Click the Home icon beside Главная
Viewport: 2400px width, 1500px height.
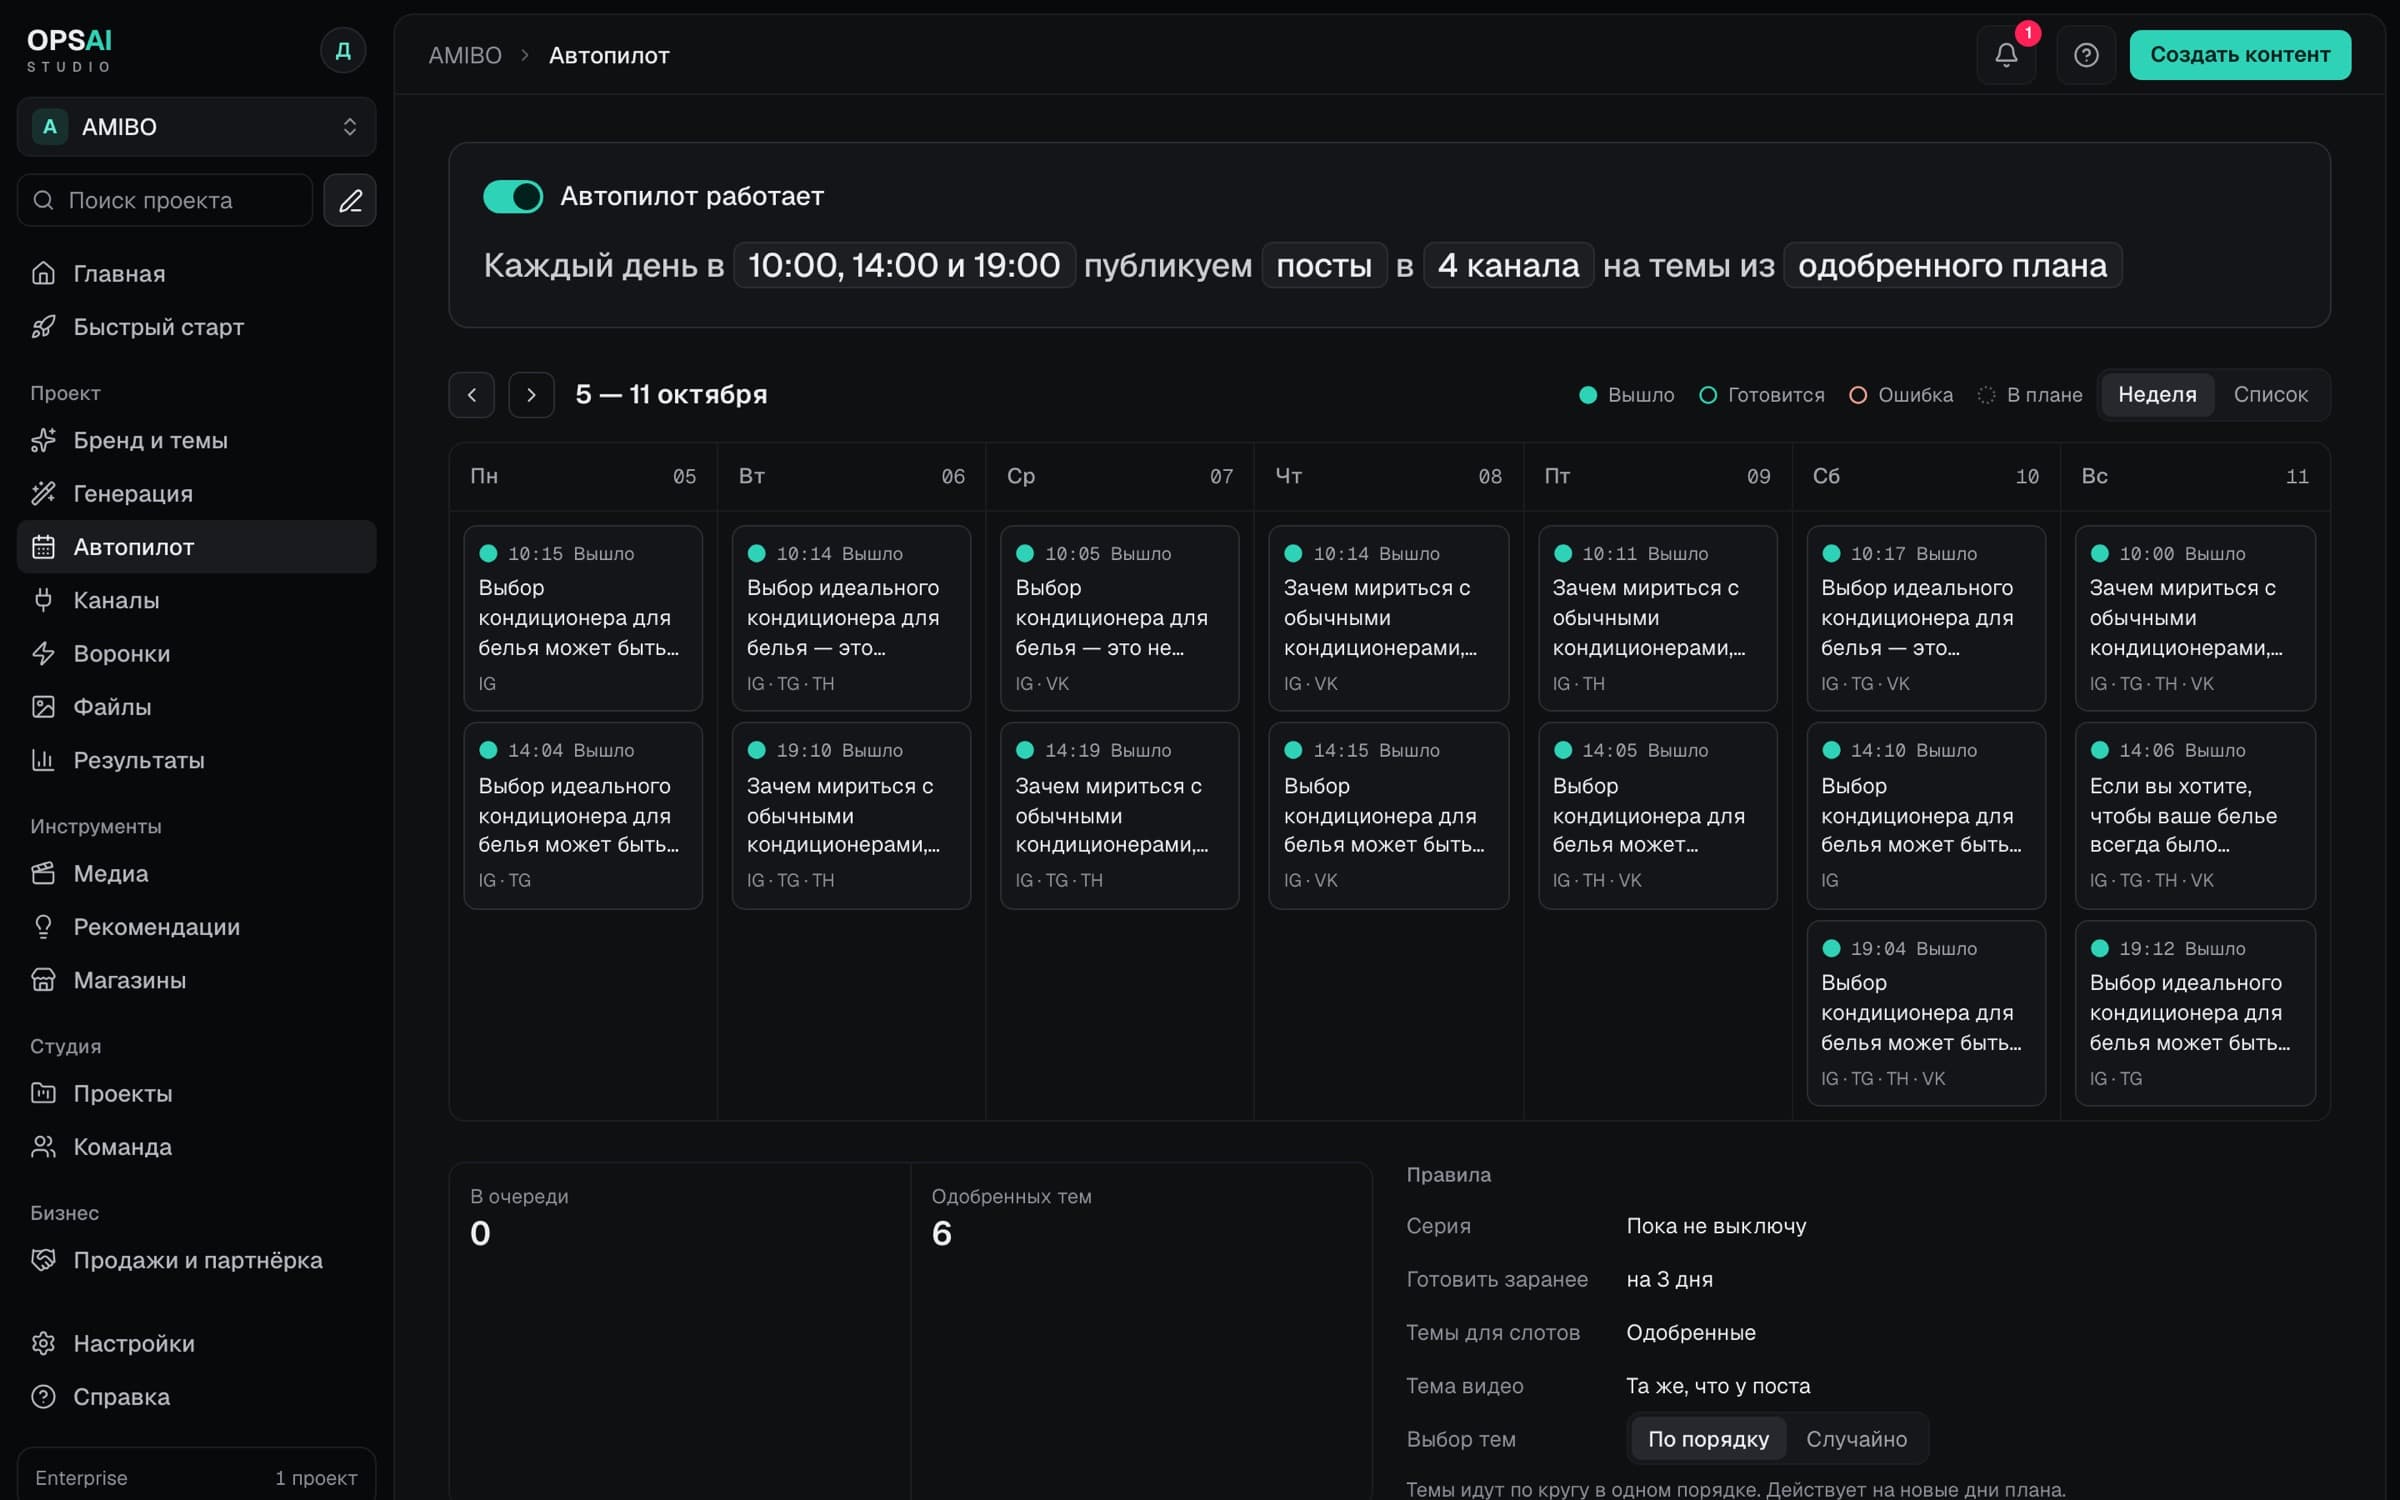coord(43,273)
